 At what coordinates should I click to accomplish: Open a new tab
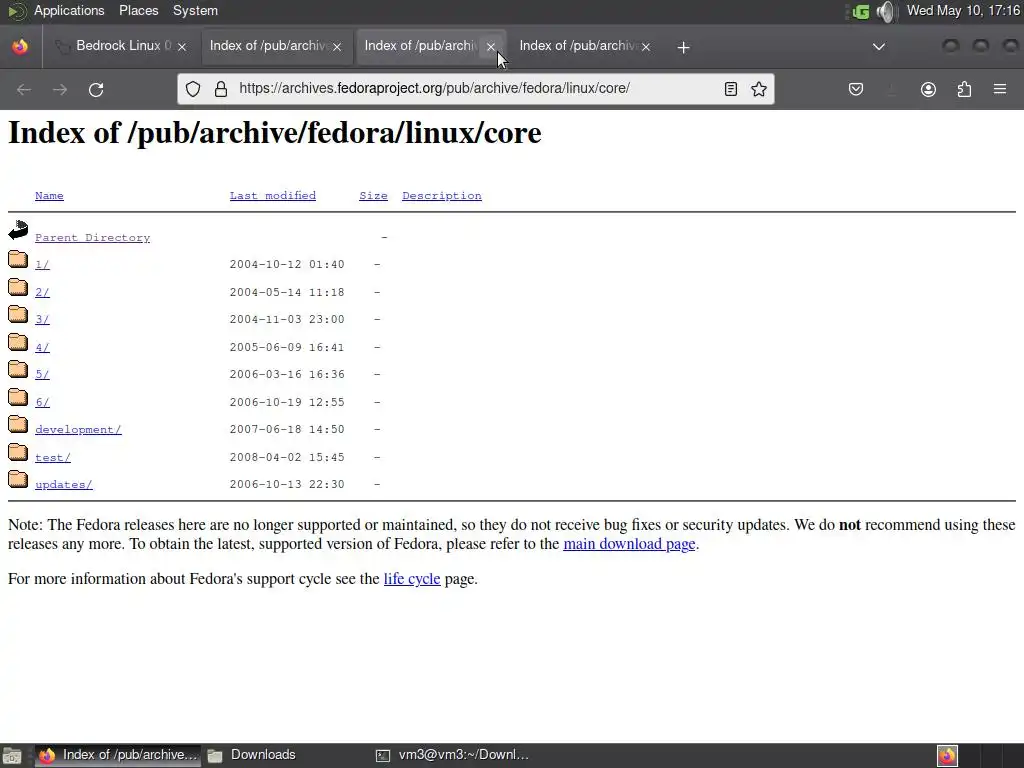pyautogui.click(x=683, y=47)
